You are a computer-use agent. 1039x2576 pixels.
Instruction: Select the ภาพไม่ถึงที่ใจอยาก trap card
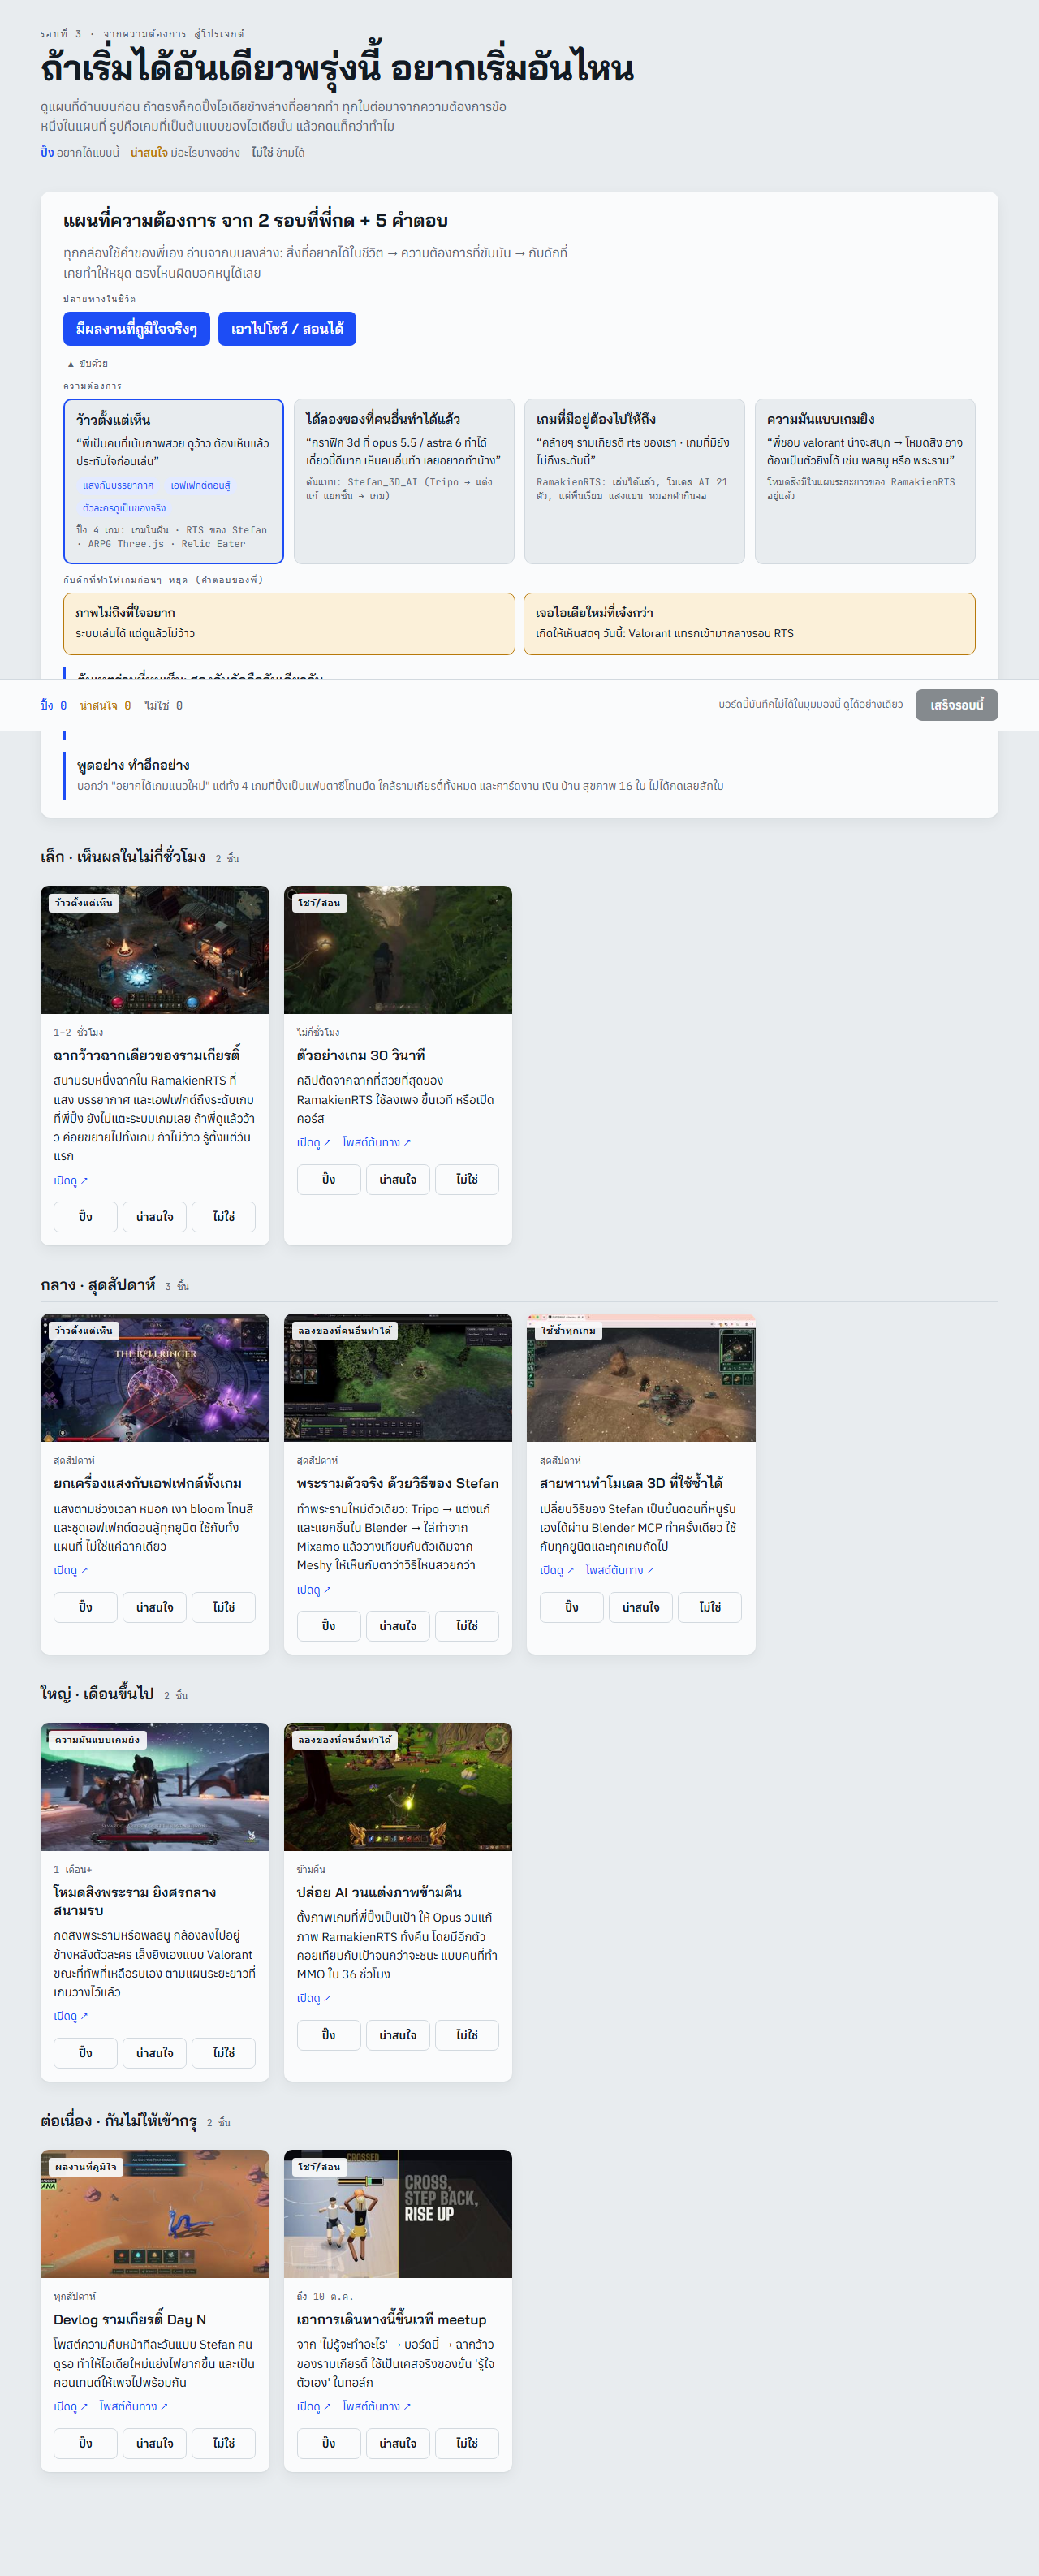point(289,624)
